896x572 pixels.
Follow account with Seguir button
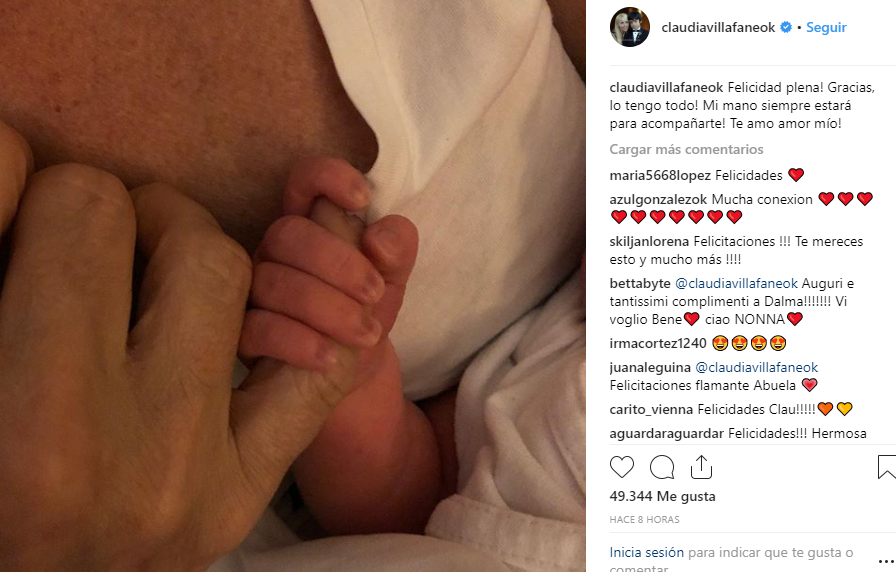(x=826, y=27)
